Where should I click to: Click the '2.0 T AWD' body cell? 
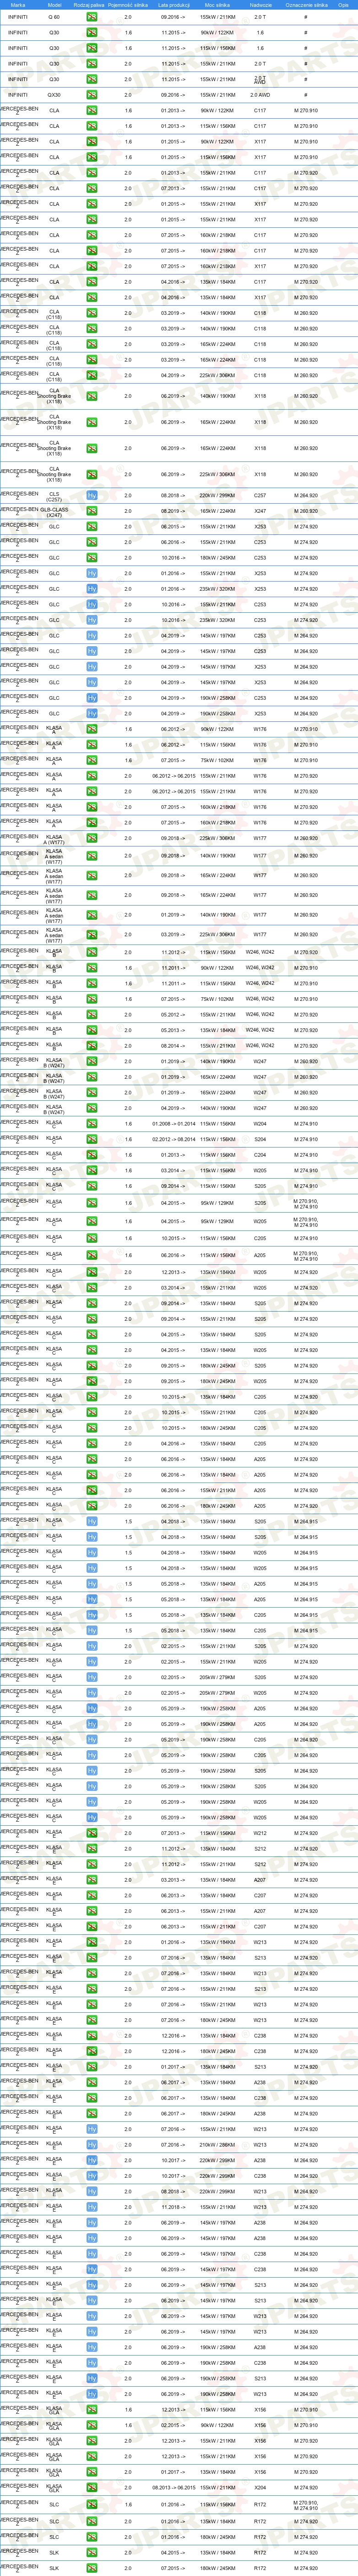(260, 79)
